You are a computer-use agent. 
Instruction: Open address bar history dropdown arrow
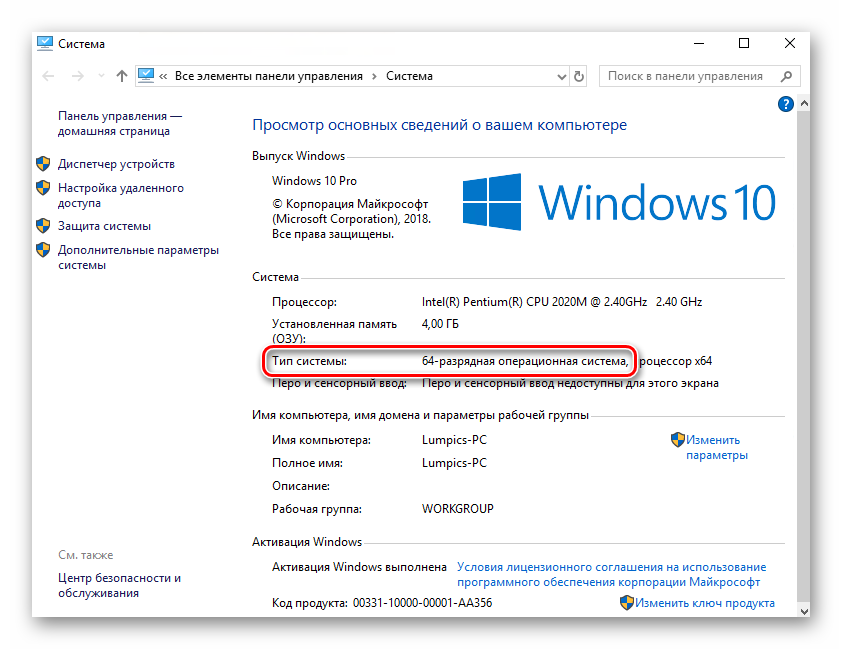(x=561, y=76)
